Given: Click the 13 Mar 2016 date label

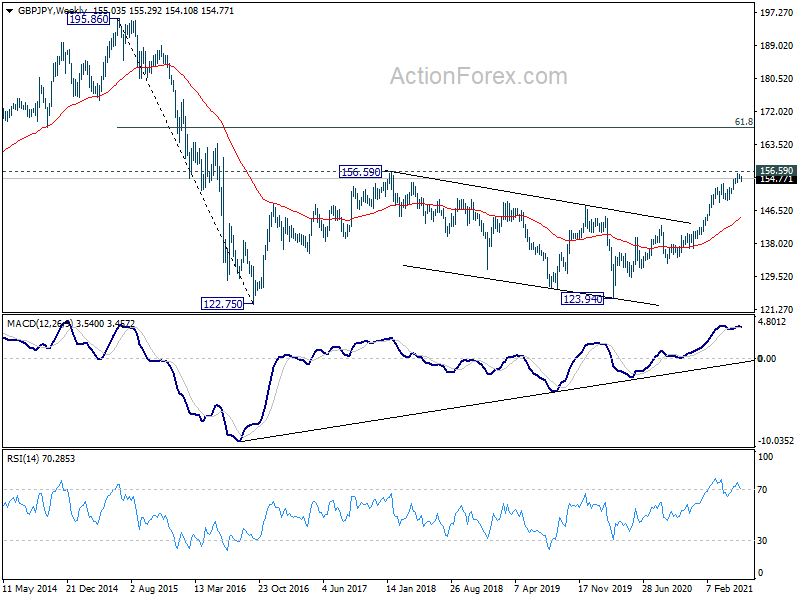Looking at the screenshot, I should [x=220, y=588].
